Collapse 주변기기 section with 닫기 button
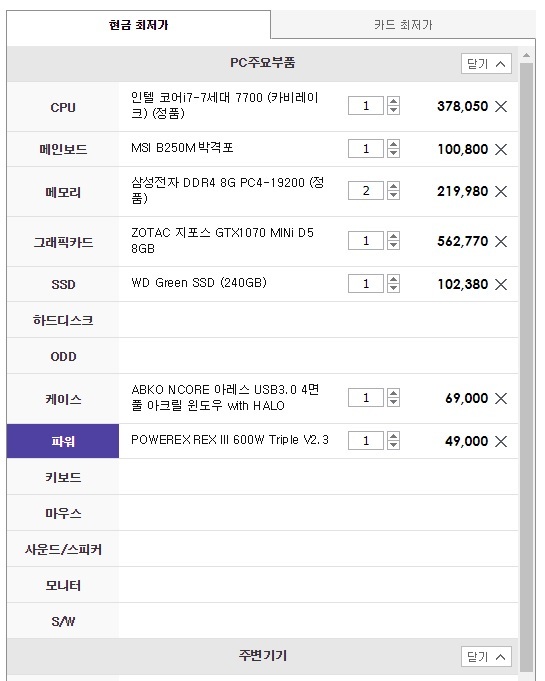Viewport: 545px width, 681px height. (x=486, y=656)
